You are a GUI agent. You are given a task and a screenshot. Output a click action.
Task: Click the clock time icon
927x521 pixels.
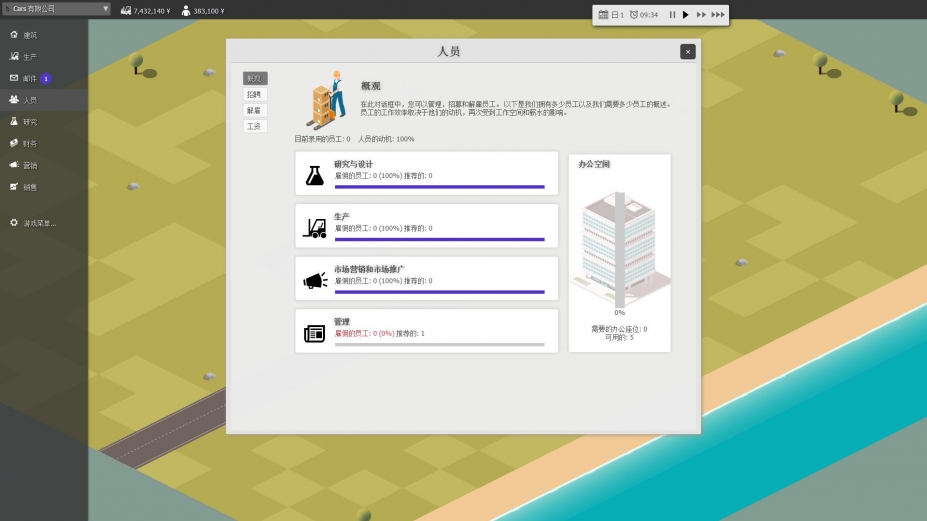point(634,15)
